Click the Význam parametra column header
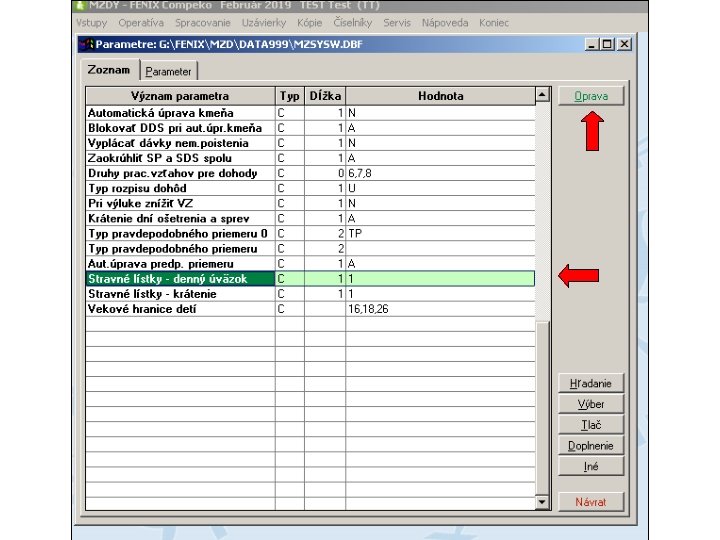Viewport: 720px width, 540px height. (180, 96)
